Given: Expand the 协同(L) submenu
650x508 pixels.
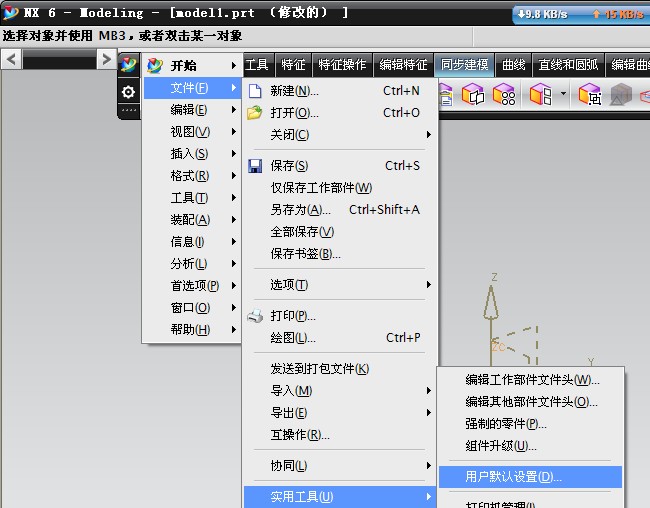Looking at the screenshot, I should tap(340, 466).
